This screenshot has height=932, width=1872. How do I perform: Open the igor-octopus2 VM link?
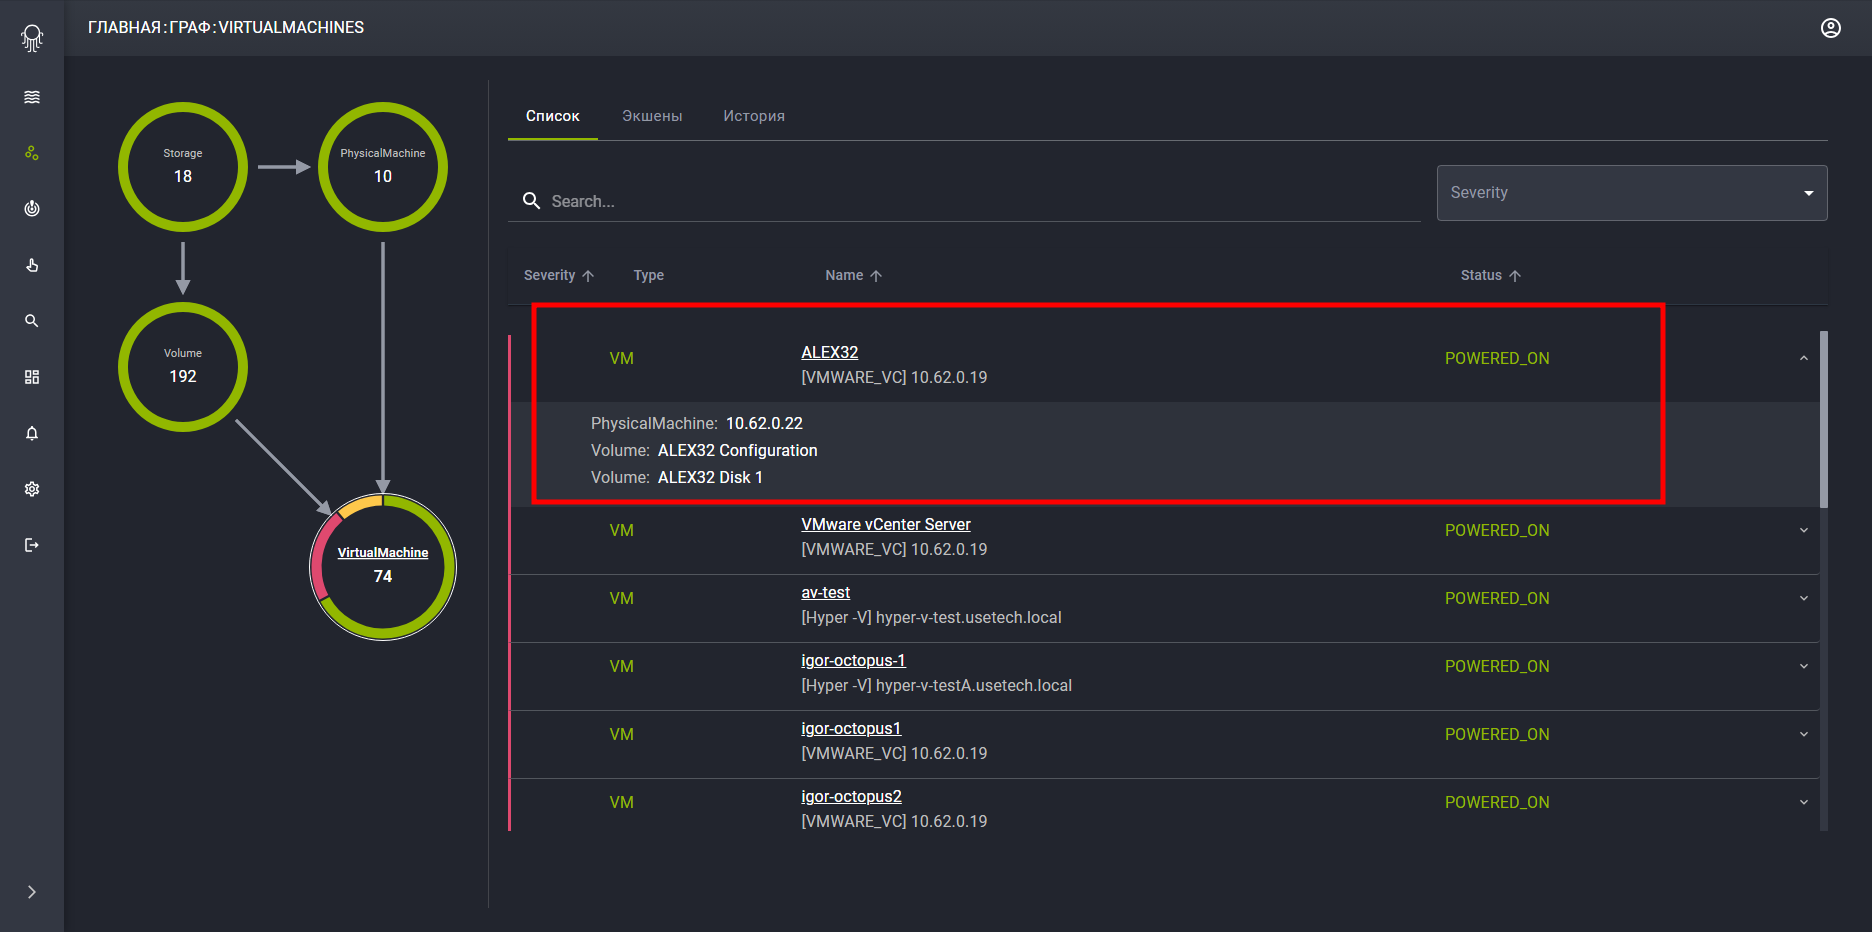tap(852, 796)
